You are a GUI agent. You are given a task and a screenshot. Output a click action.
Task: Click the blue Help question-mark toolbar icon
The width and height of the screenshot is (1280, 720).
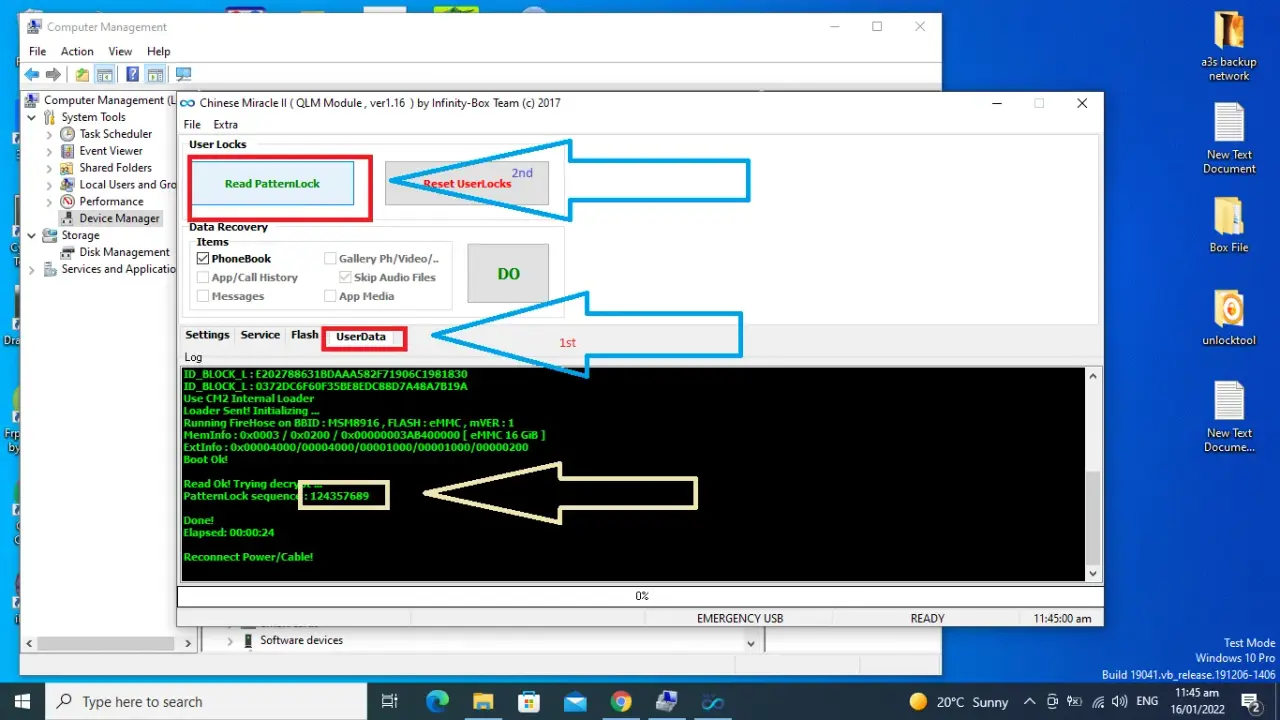[x=132, y=75]
